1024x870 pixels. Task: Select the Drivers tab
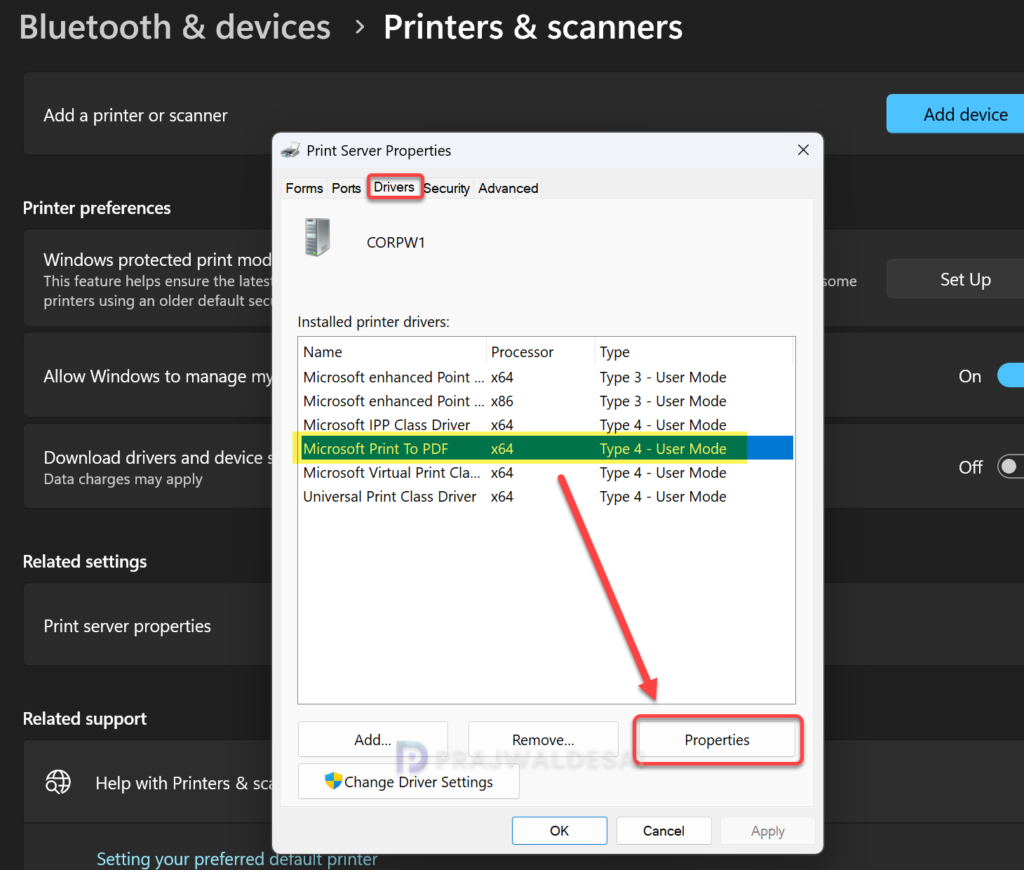point(394,187)
